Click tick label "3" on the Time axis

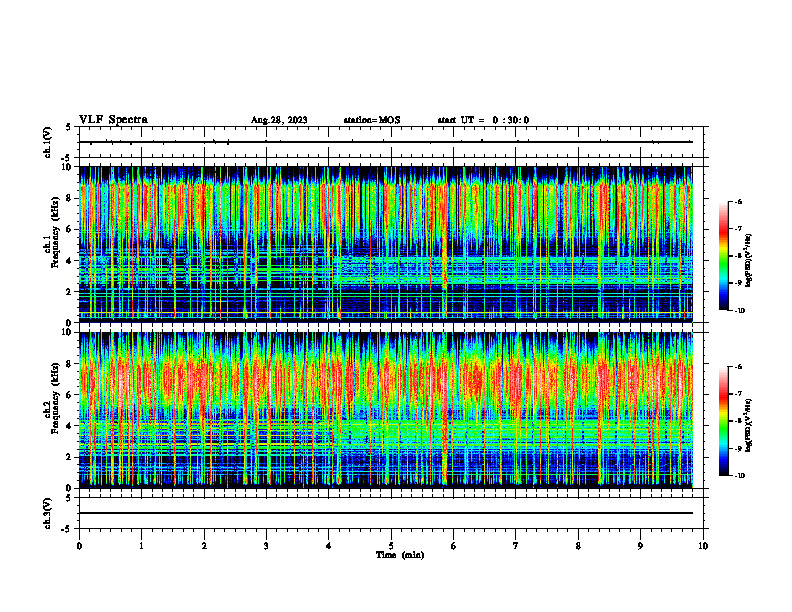(266, 546)
